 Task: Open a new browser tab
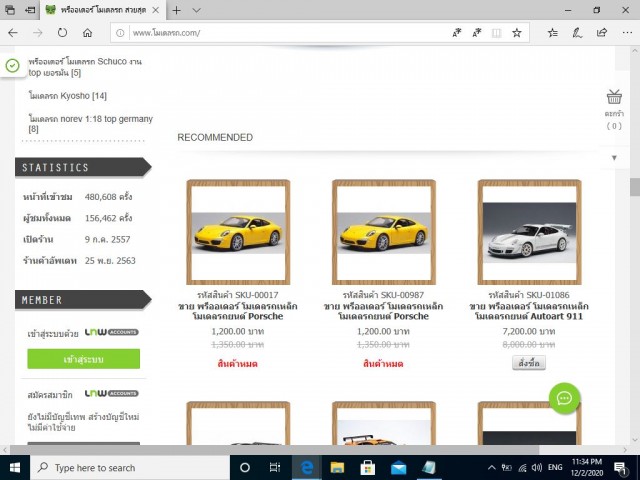click(x=176, y=10)
